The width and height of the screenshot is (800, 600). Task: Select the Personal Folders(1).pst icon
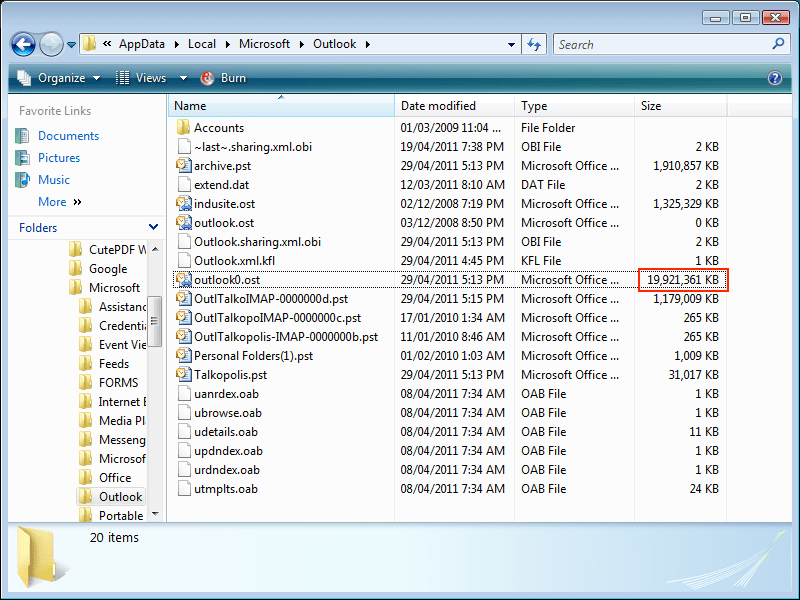(184, 356)
